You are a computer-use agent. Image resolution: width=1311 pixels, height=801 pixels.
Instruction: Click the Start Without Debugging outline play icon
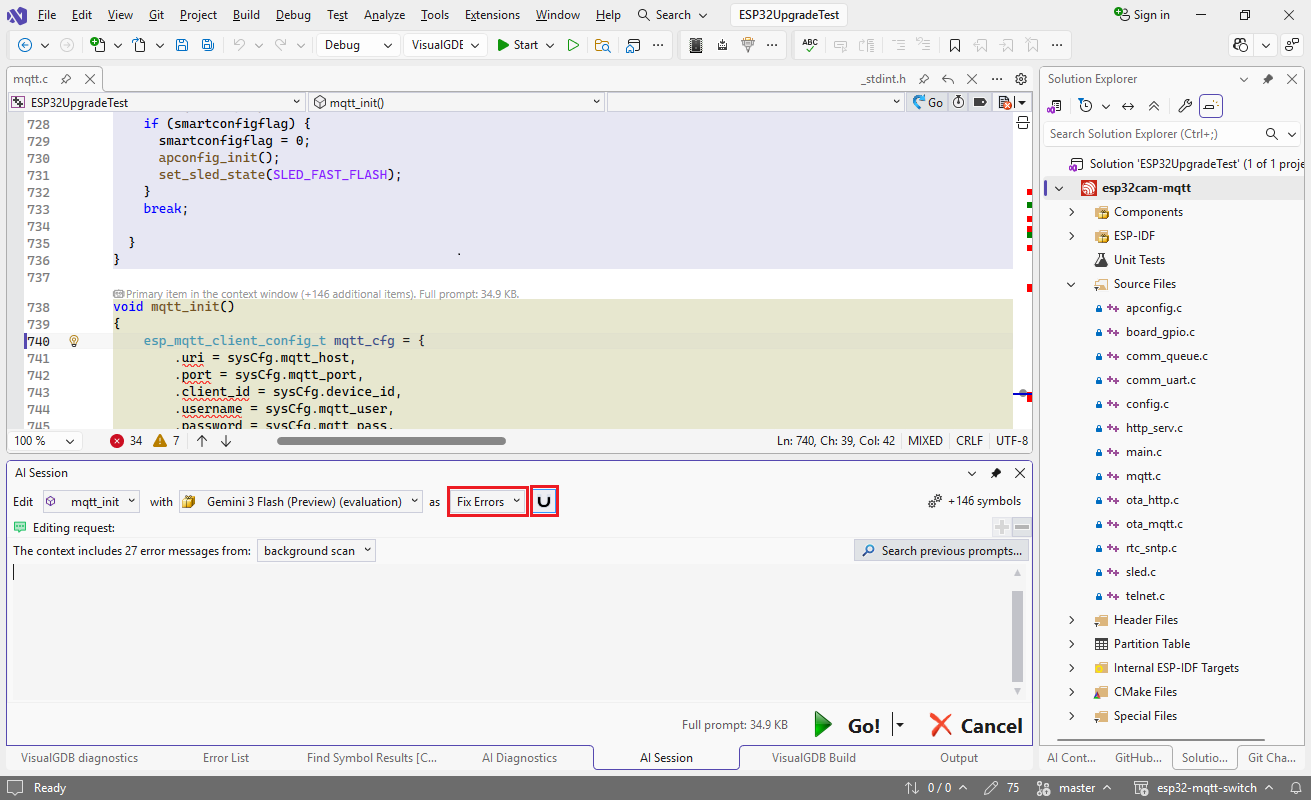[x=573, y=45]
